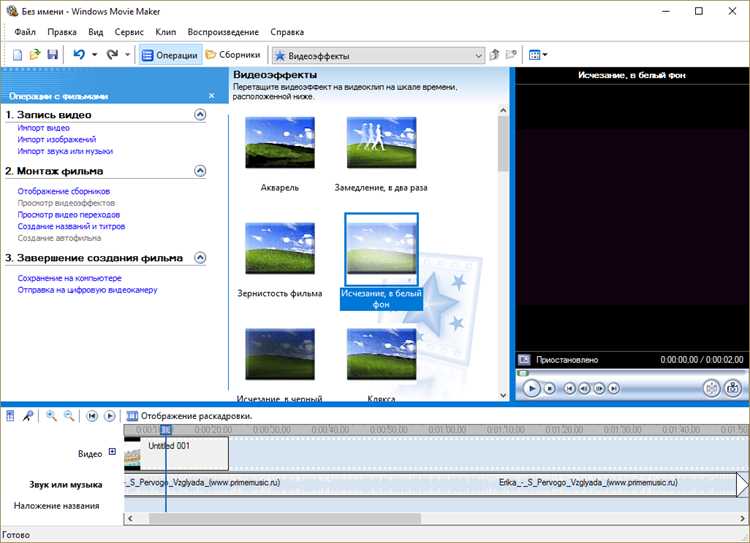This screenshot has width=750, height=543.
Task: Jump forward with the monitor Forward button
Action: tap(614, 388)
